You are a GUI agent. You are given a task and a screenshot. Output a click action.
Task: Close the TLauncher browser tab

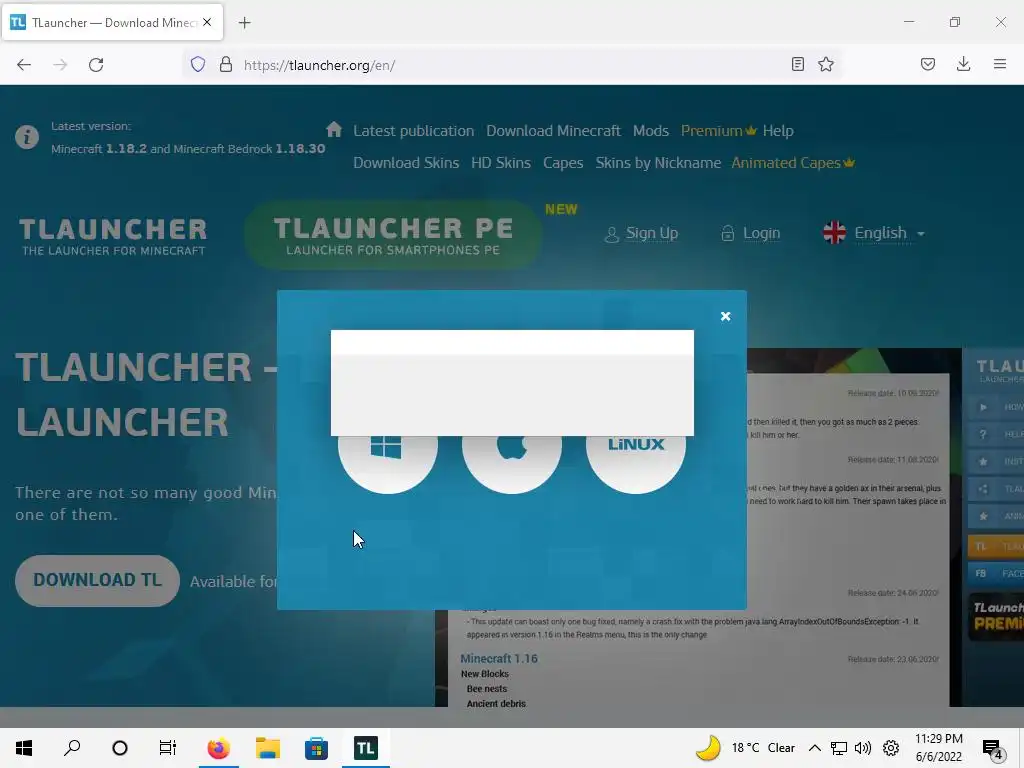pyautogui.click(x=207, y=22)
